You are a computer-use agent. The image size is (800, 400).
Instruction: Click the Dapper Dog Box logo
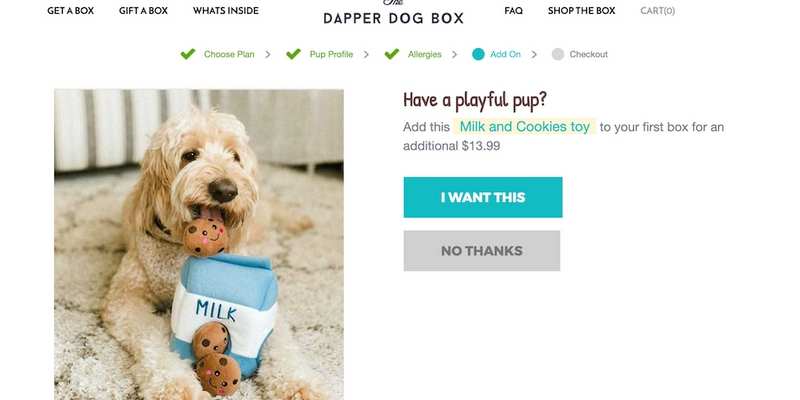393,14
